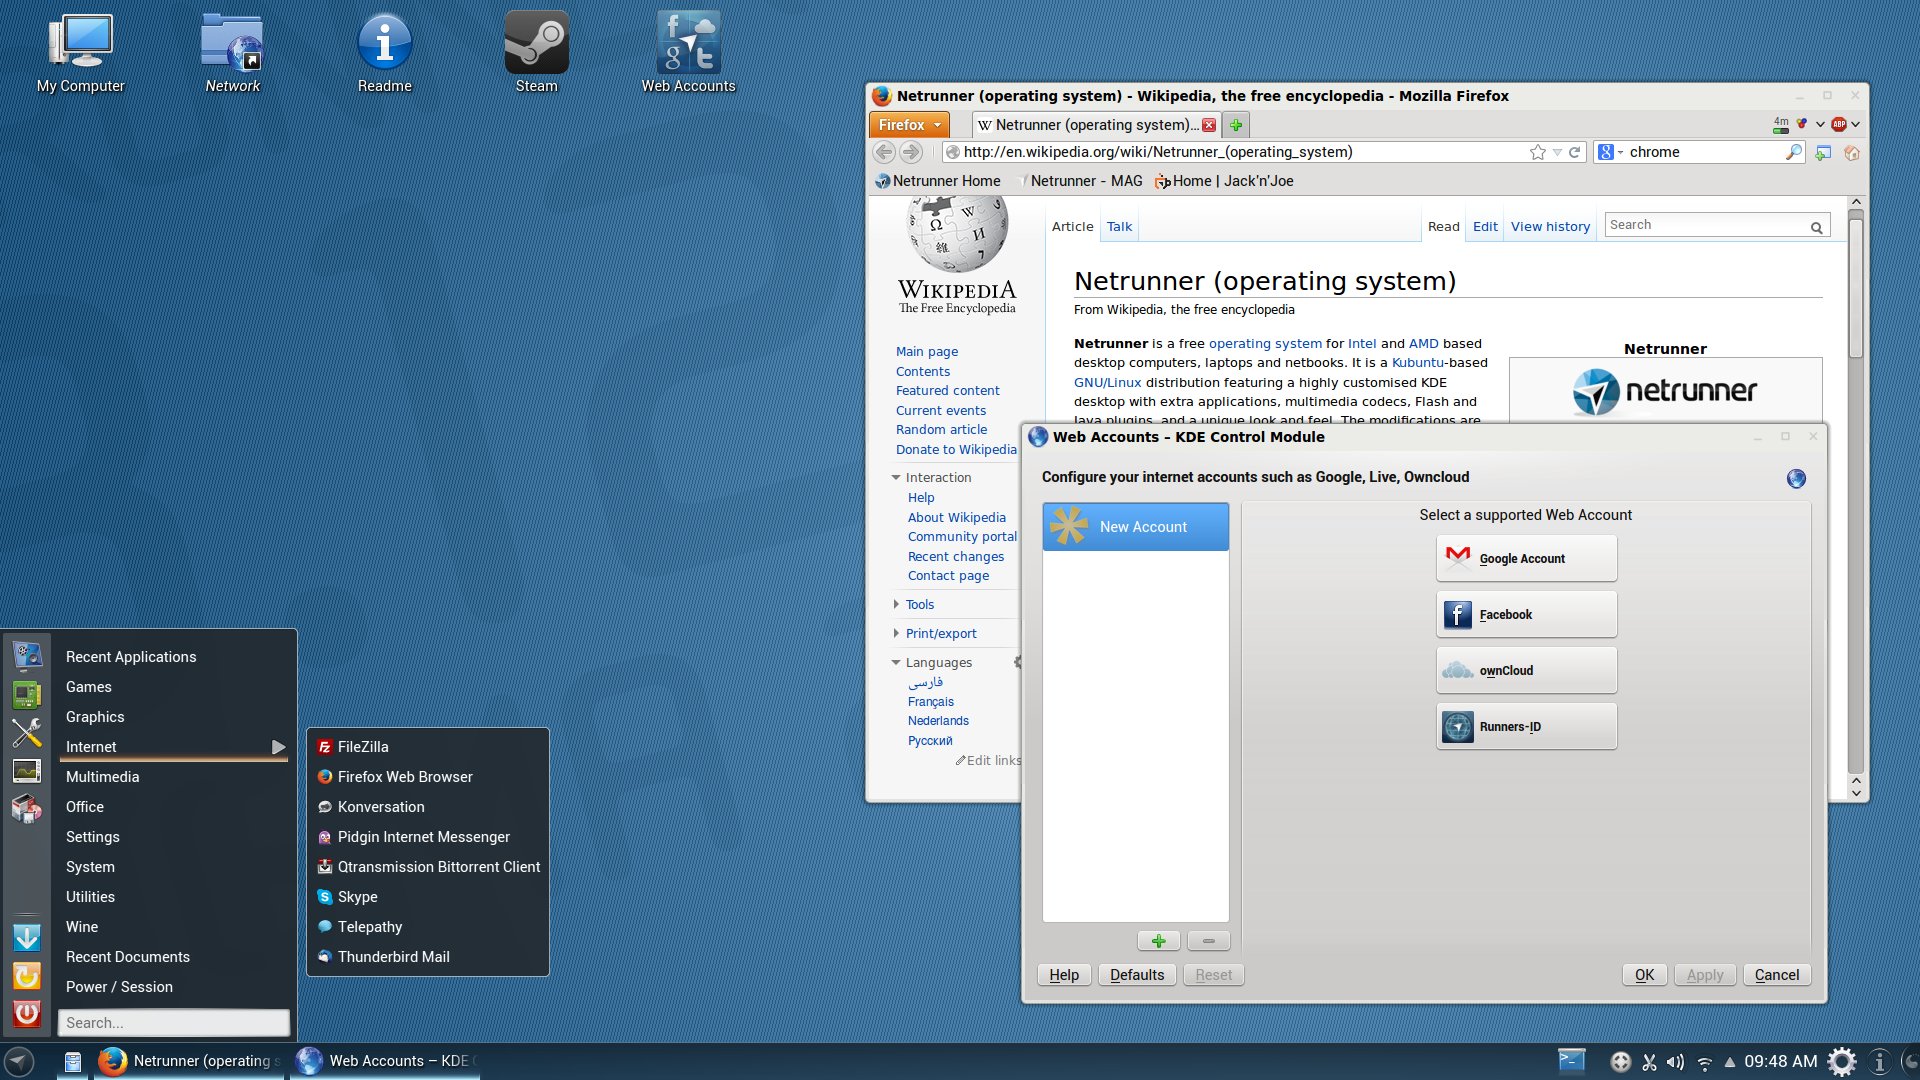
Task: Open the Web Accounts desktop icon
Action: (689, 53)
